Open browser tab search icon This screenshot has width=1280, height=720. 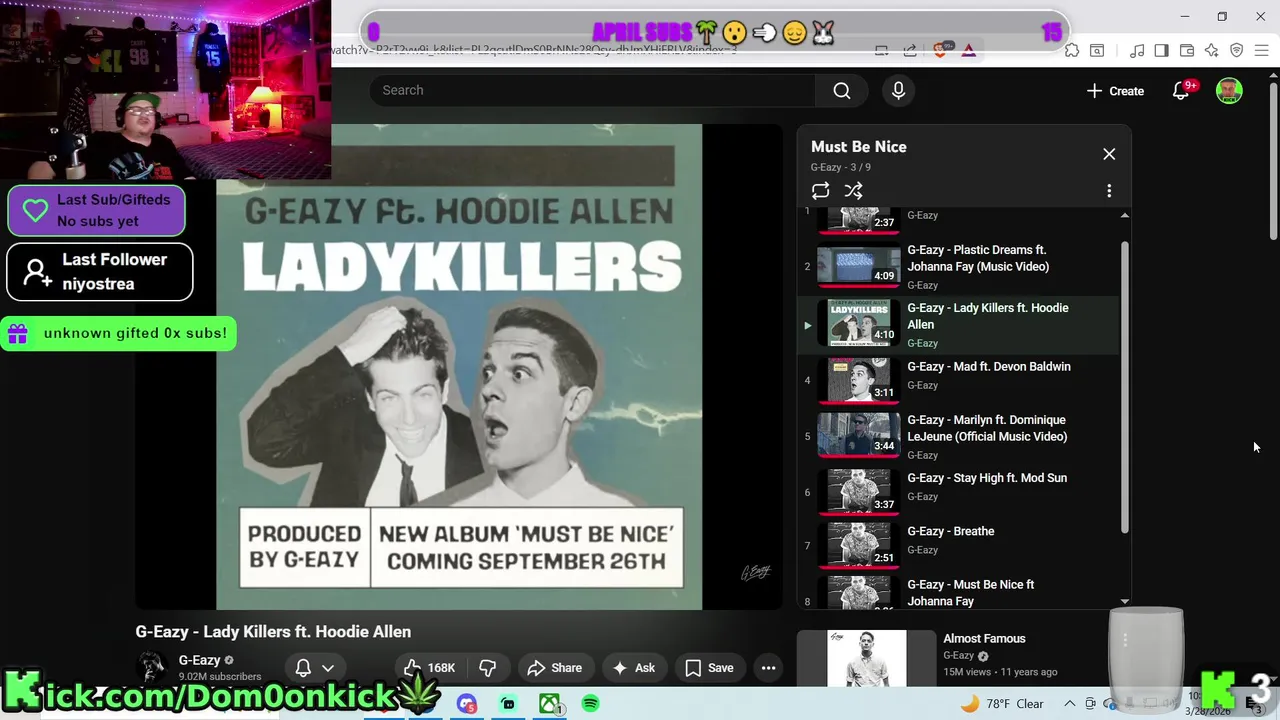(1097, 51)
